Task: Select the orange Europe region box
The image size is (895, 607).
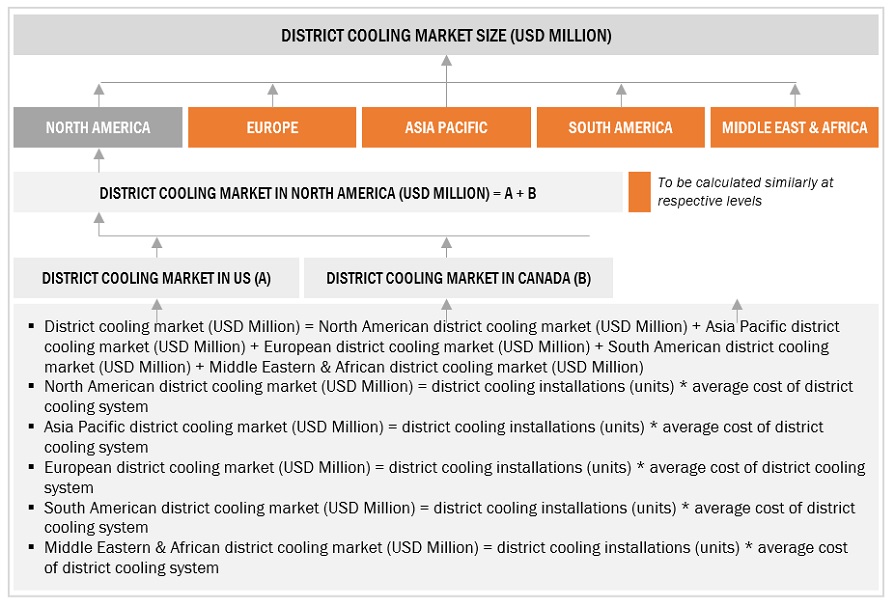Action: [272, 128]
